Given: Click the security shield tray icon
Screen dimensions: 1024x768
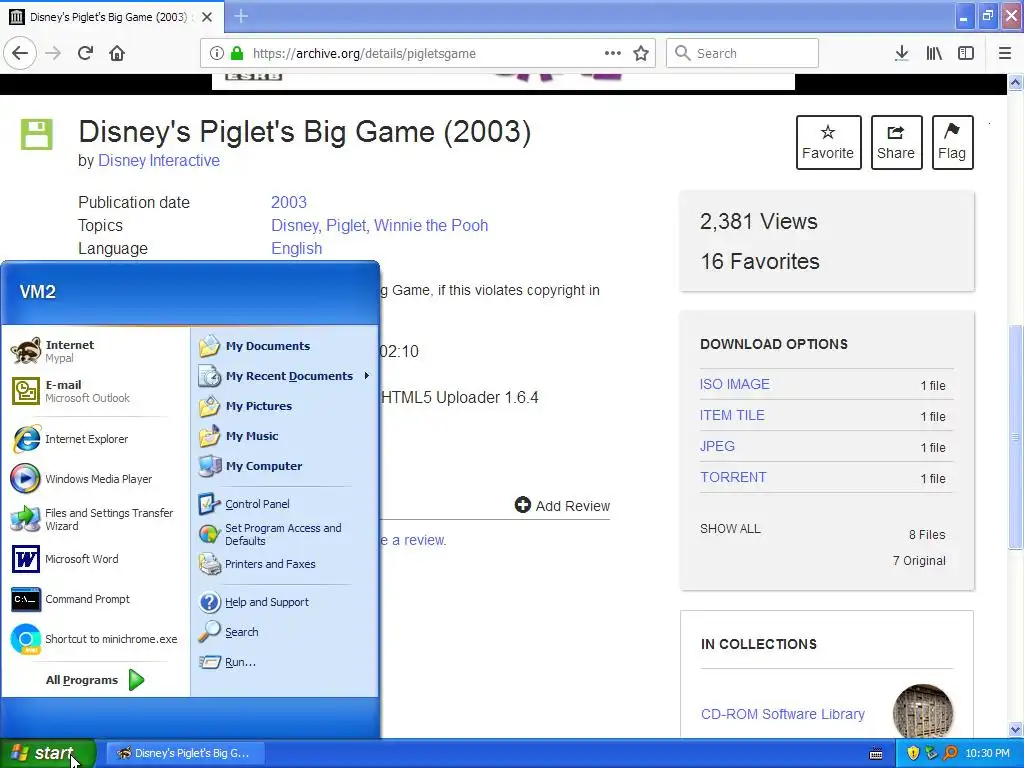Looking at the screenshot, I should click(x=913, y=753).
